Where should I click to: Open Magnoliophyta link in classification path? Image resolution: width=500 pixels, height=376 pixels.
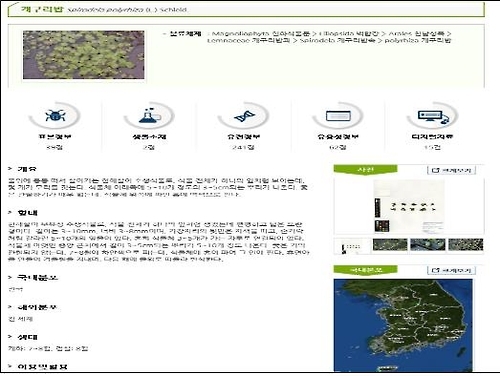[x=261, y=33]
